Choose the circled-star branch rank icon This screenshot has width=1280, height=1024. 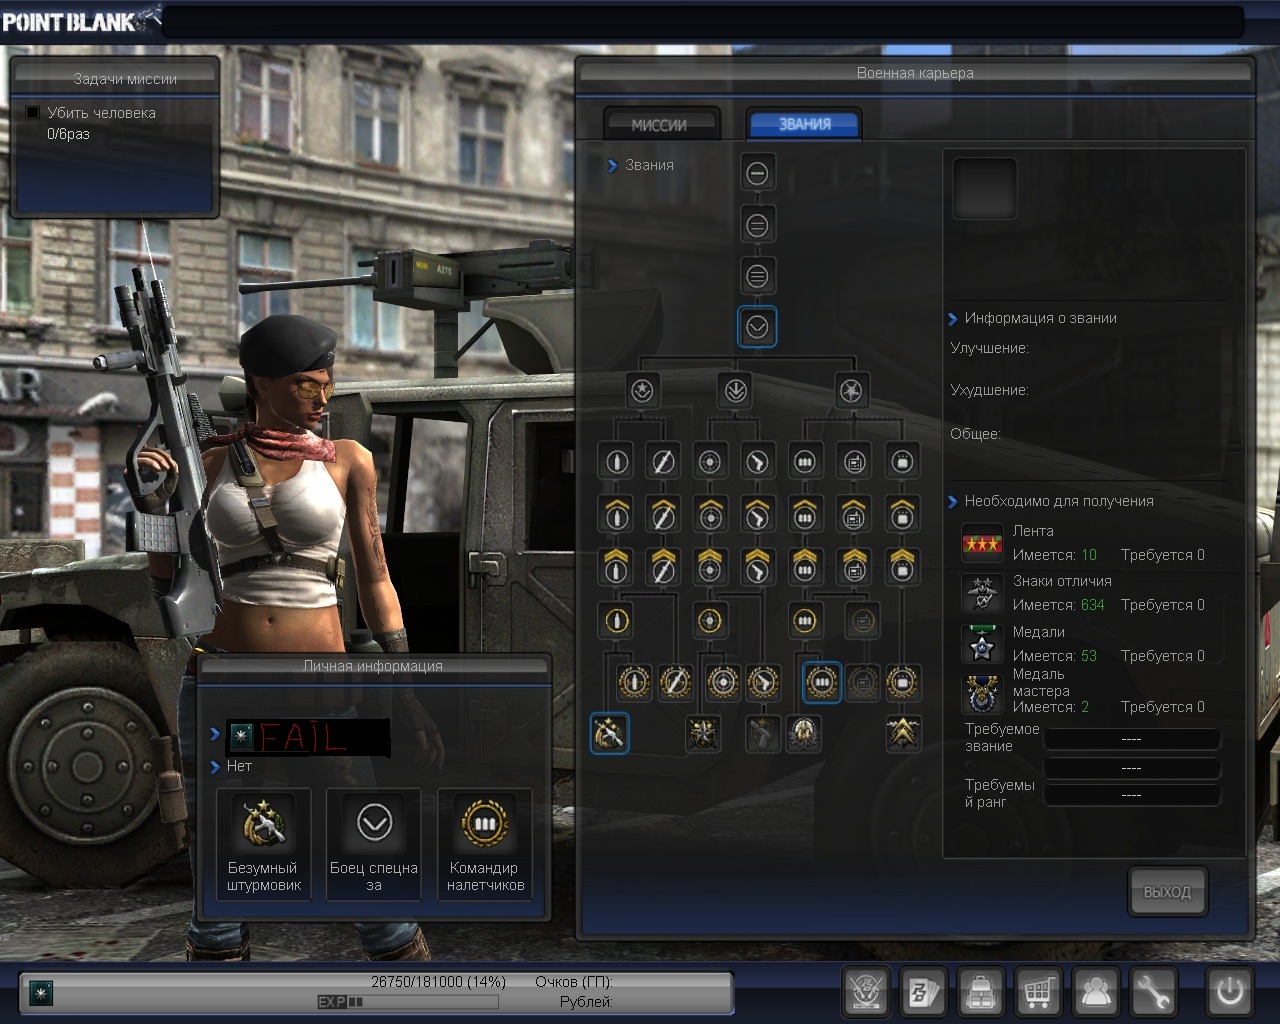pyautogui.click(x=642, y=390)
